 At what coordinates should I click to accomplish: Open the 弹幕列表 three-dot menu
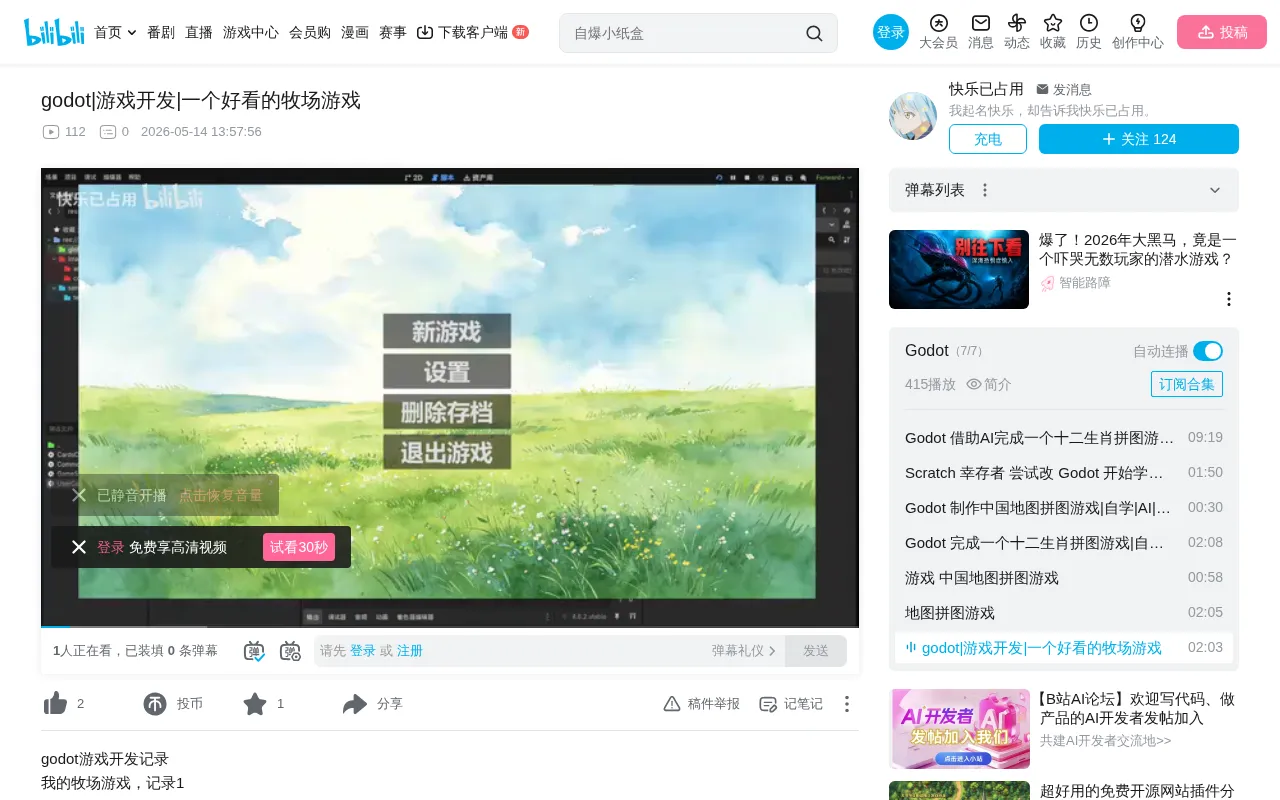[x=985, y=190]
